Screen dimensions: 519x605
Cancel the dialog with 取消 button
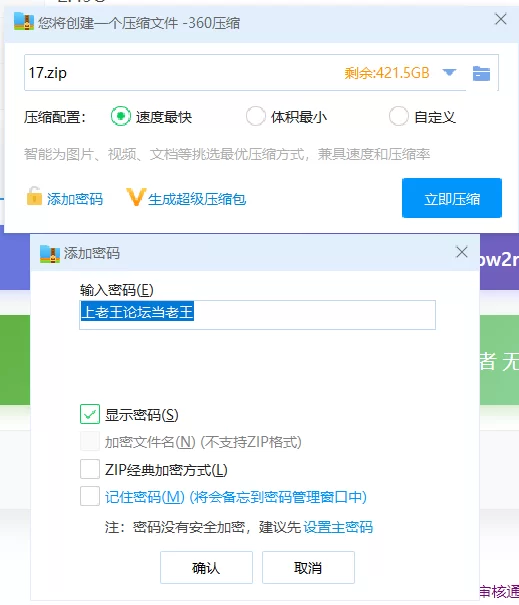[308, 568]
